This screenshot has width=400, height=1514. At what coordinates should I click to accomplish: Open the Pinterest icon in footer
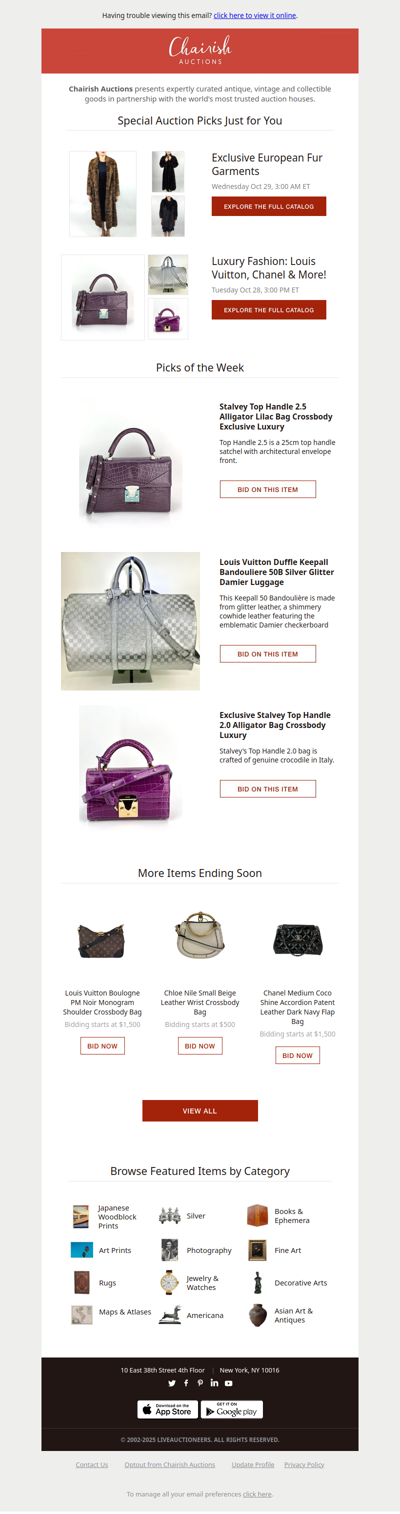[x=200, y=1383]
